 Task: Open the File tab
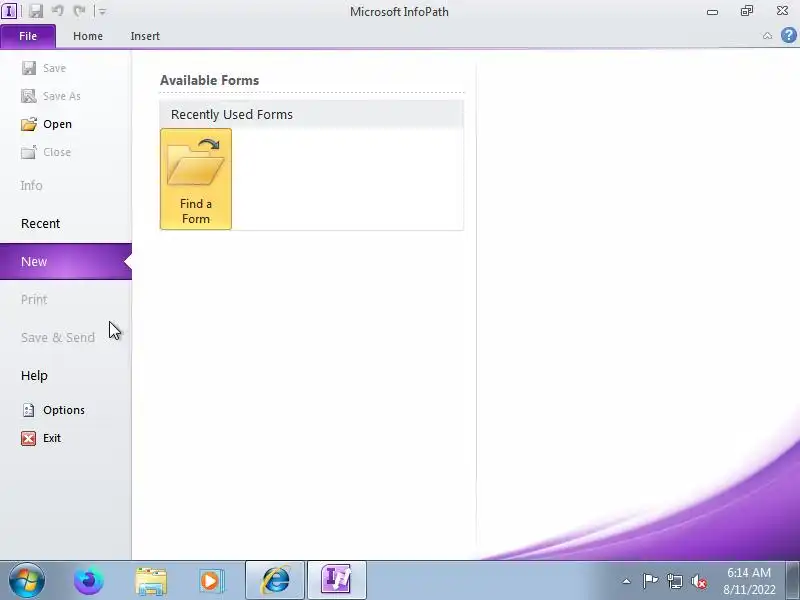pos(28,36)
